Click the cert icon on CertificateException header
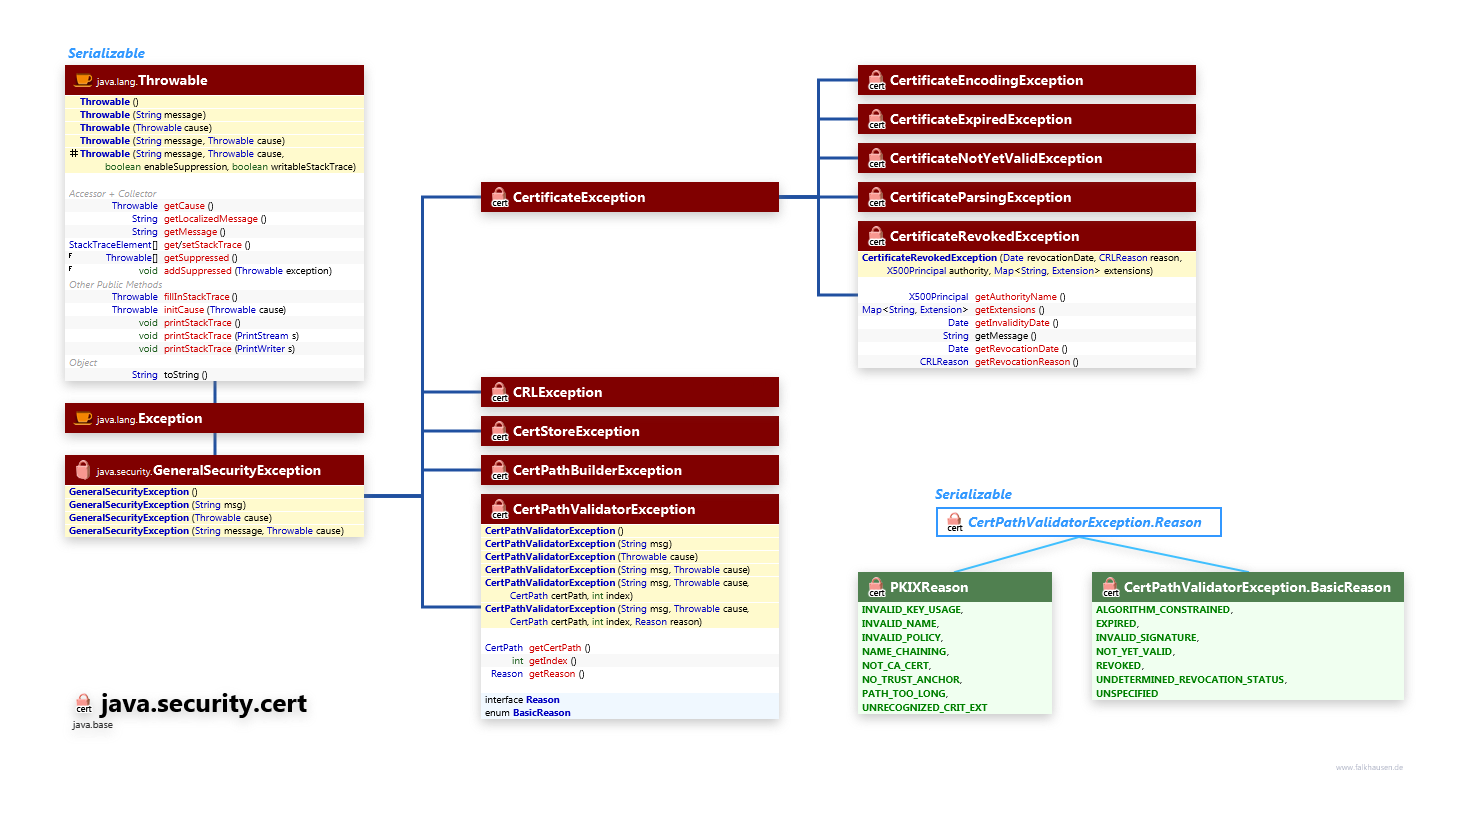The width and height of the screenshot is (1460, 813). [500, 197]
